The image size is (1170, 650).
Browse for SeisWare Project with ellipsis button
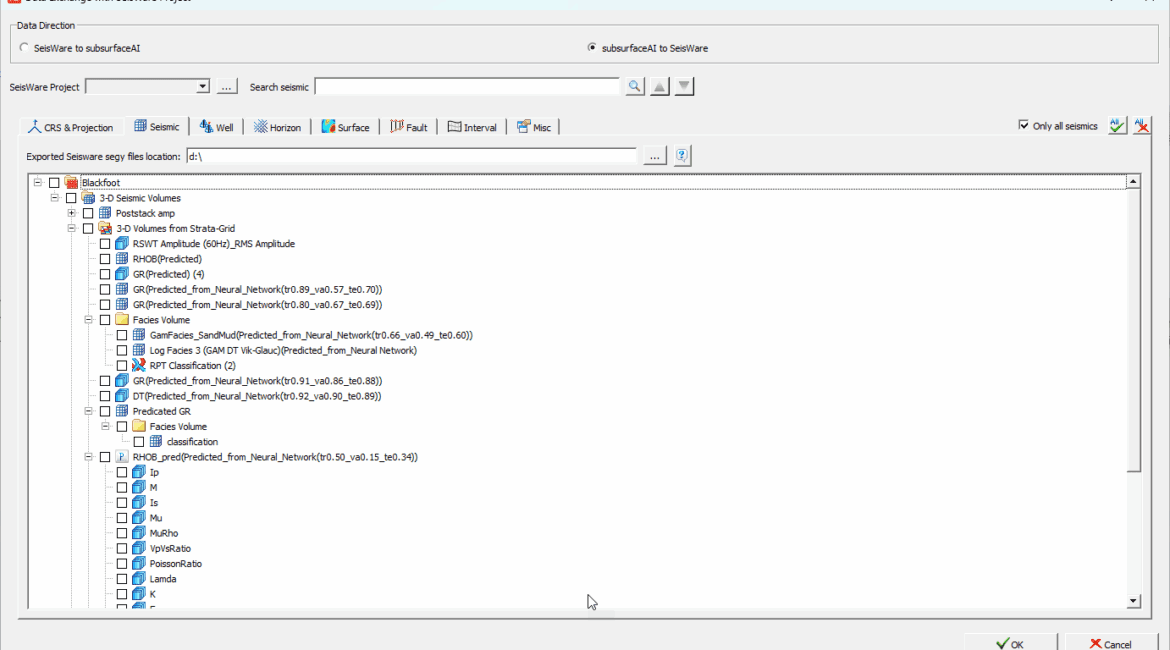pos(226,87)
